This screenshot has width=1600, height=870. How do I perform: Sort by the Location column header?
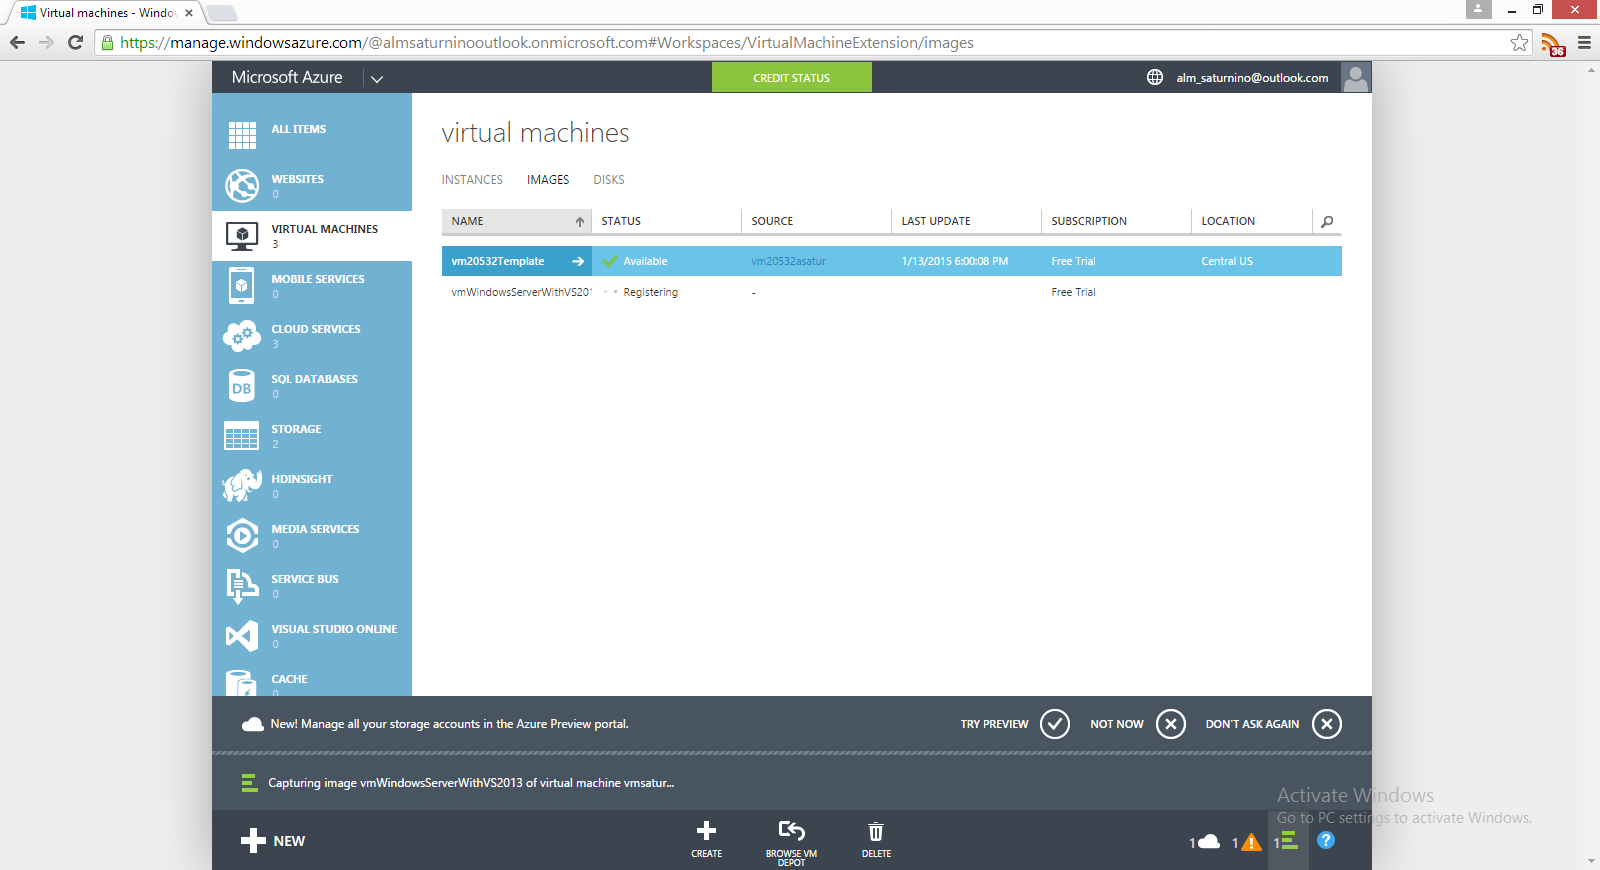(x=1252, y=221)
